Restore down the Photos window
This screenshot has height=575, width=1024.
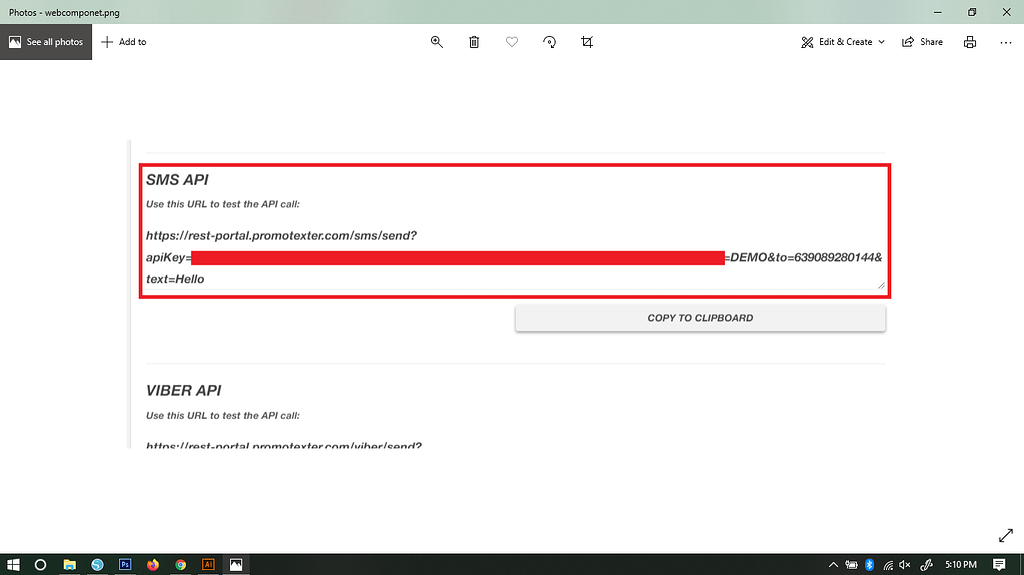tap(972, 12)
